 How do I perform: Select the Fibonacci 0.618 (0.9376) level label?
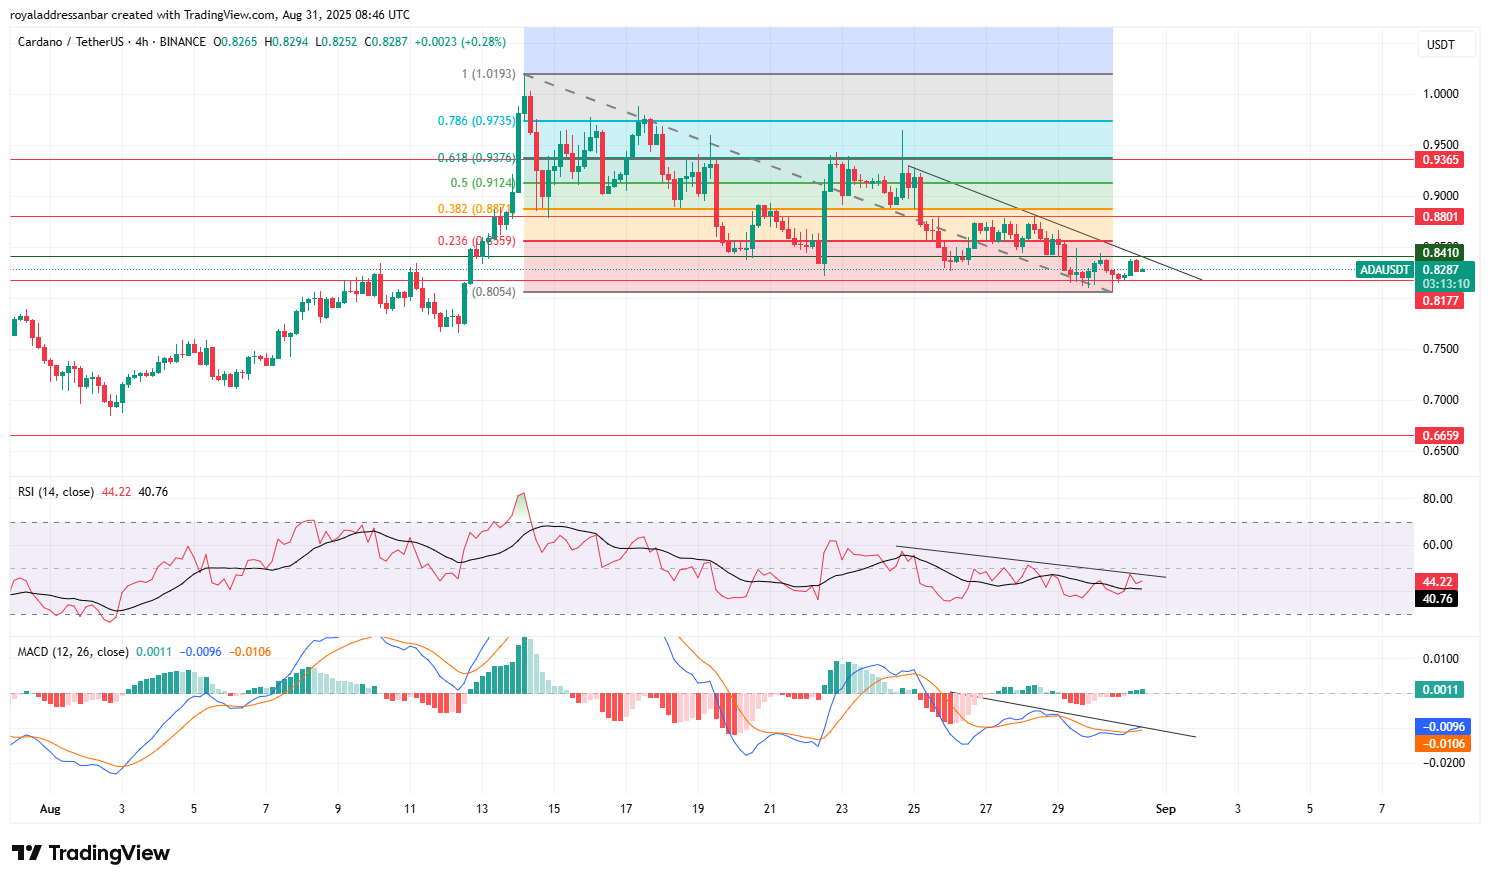[x=477, y=158]
